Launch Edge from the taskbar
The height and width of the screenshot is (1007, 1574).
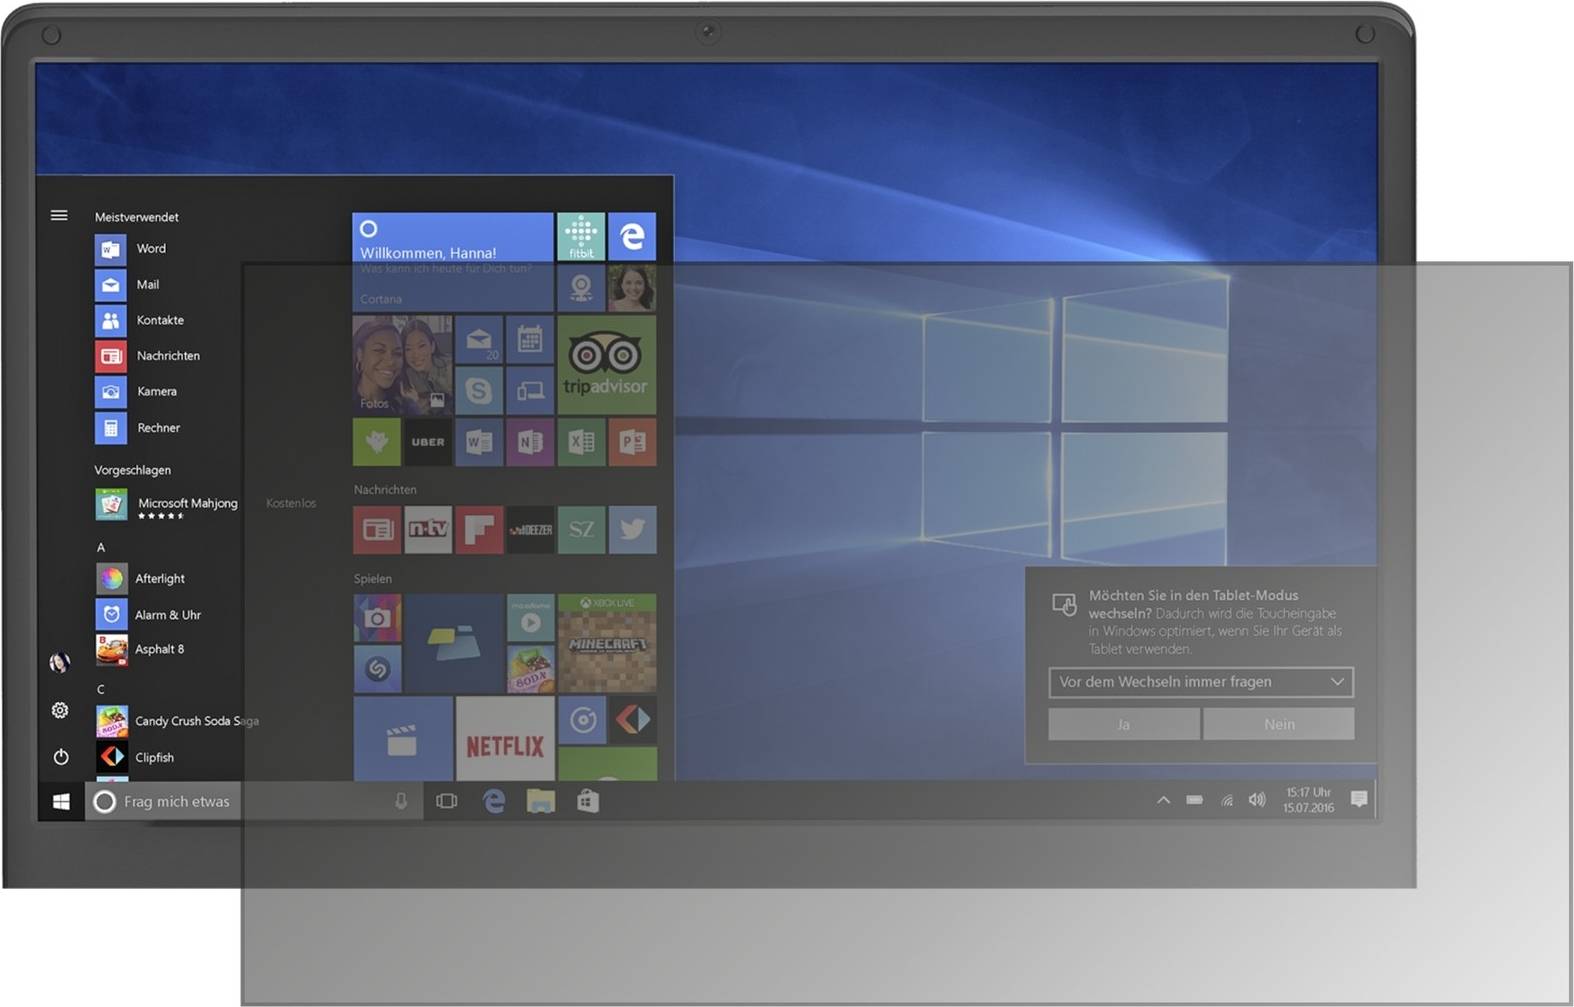click(x=494, y=801)
